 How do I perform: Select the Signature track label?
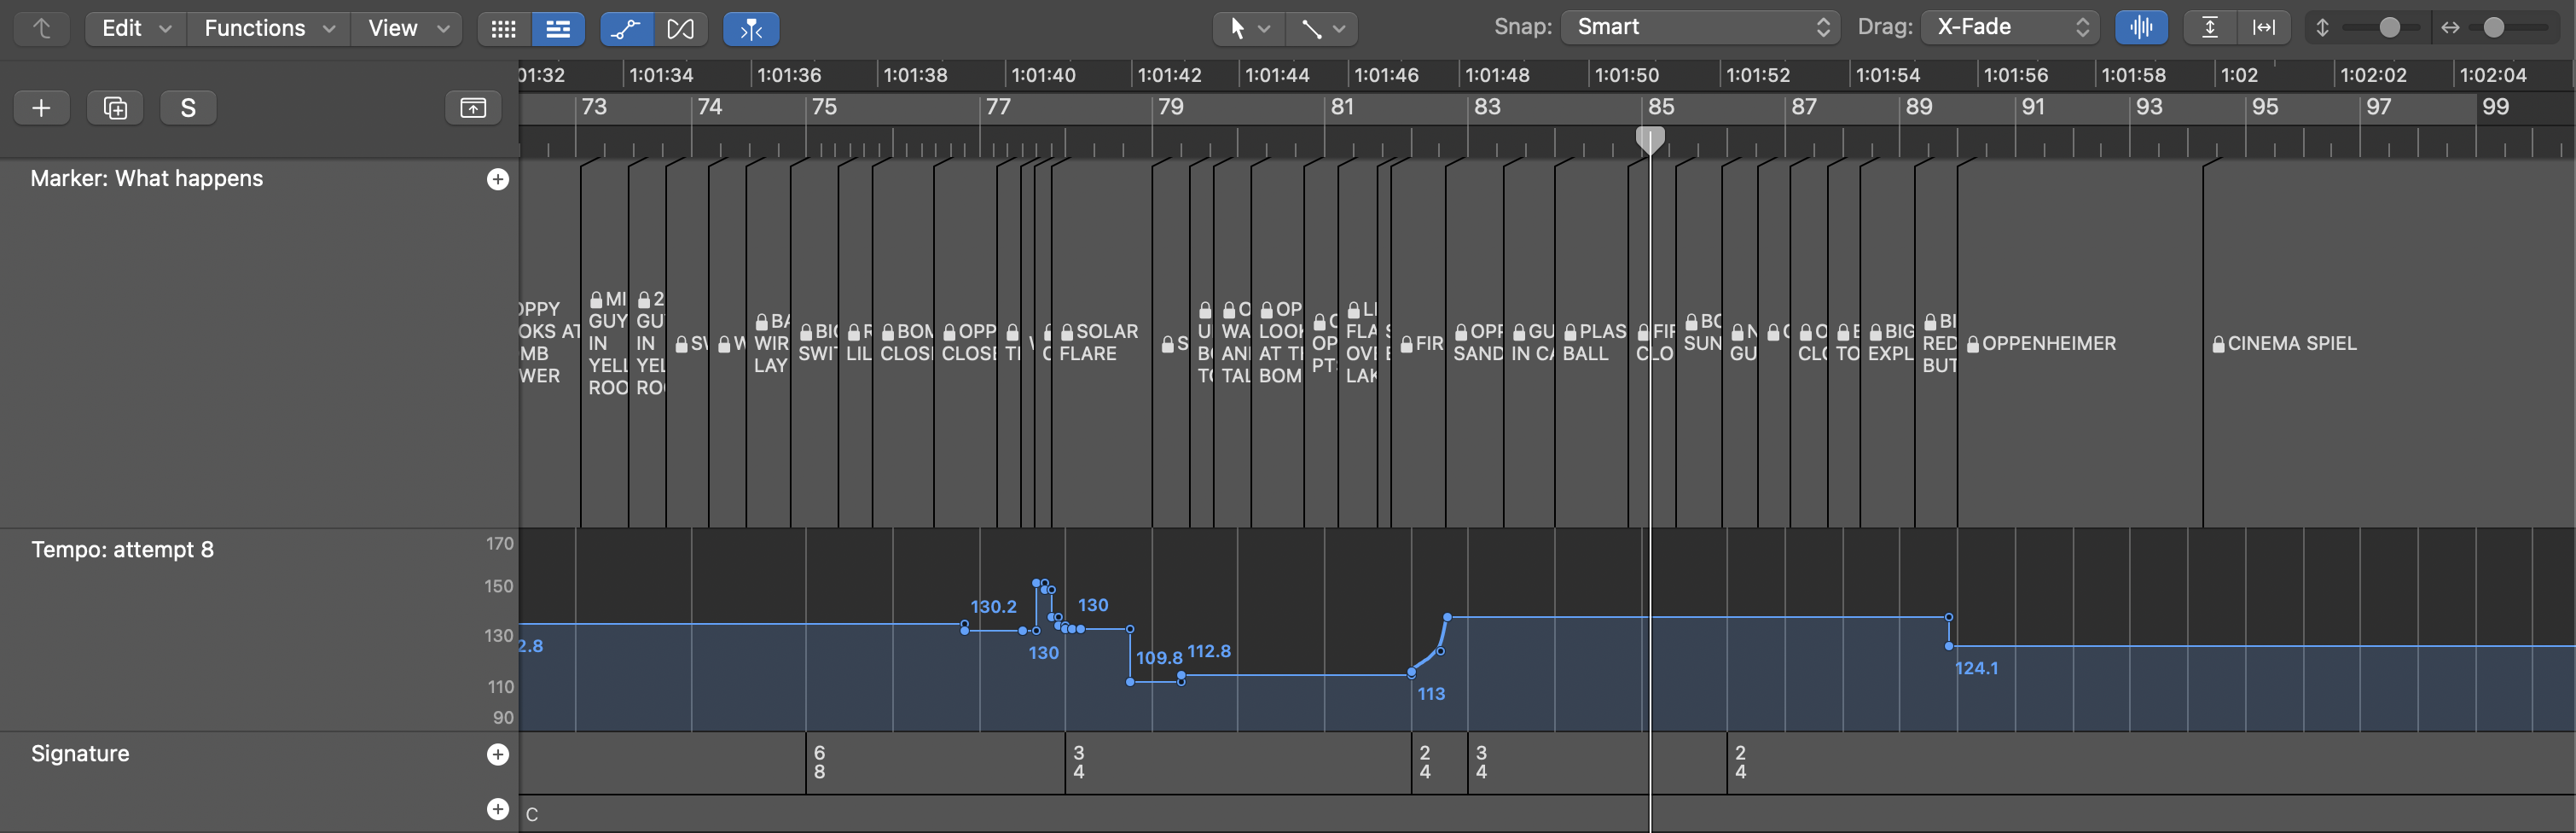point(80,754)
